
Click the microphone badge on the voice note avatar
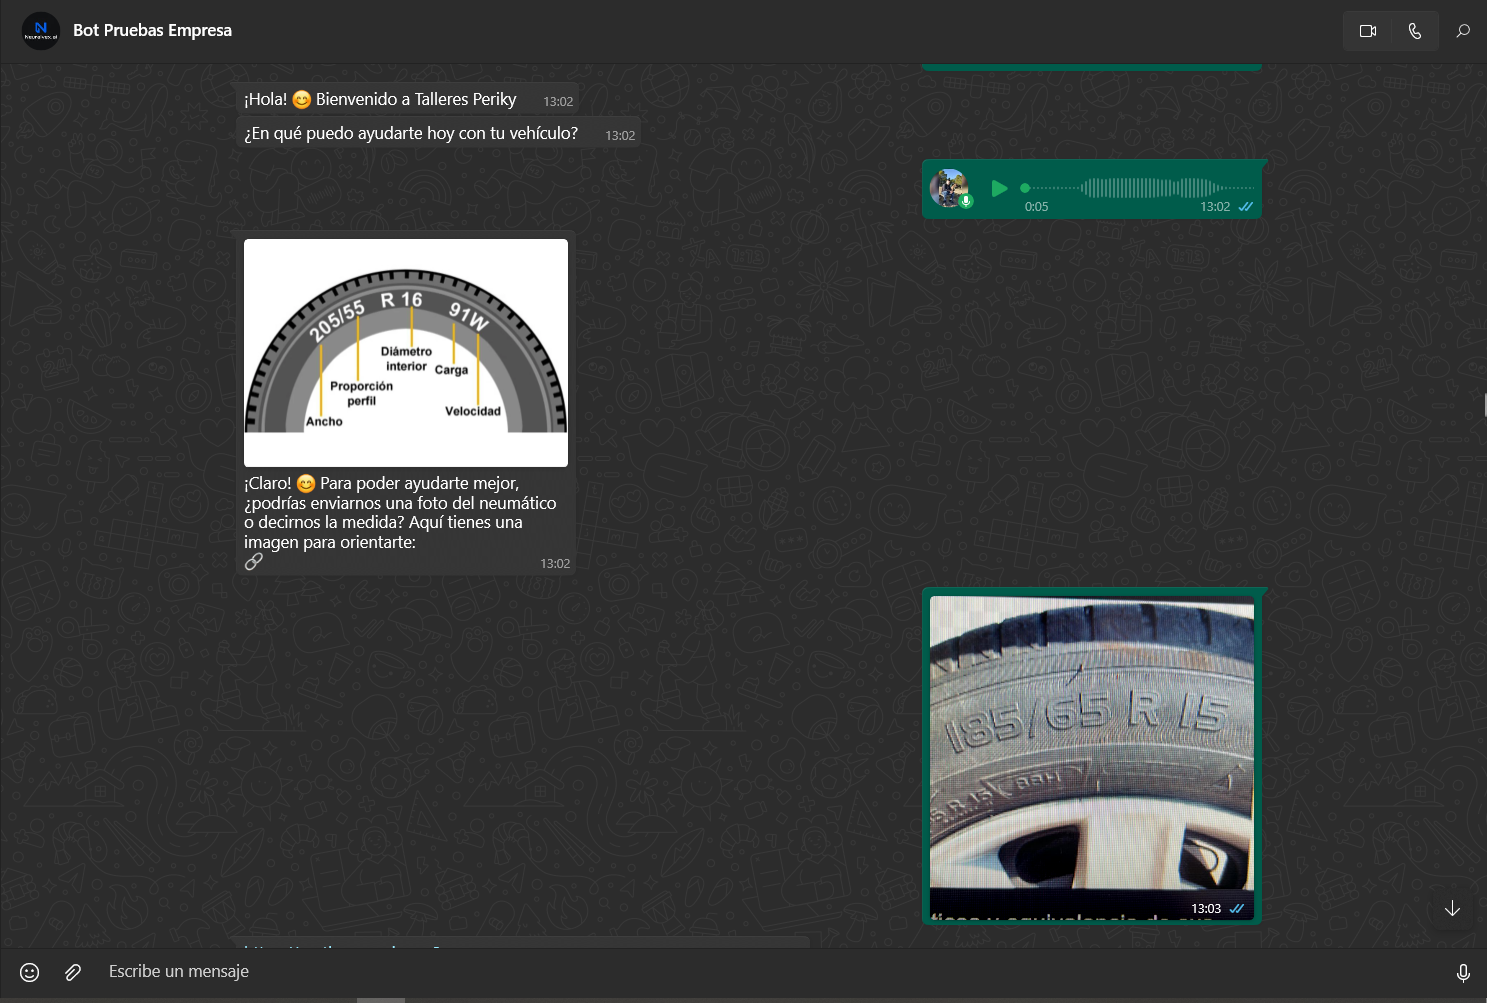[x=965, y=203]
